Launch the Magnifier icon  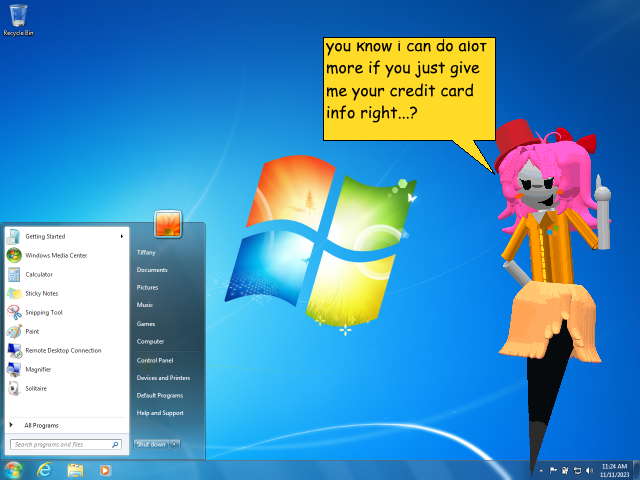[x=14, y=369]
